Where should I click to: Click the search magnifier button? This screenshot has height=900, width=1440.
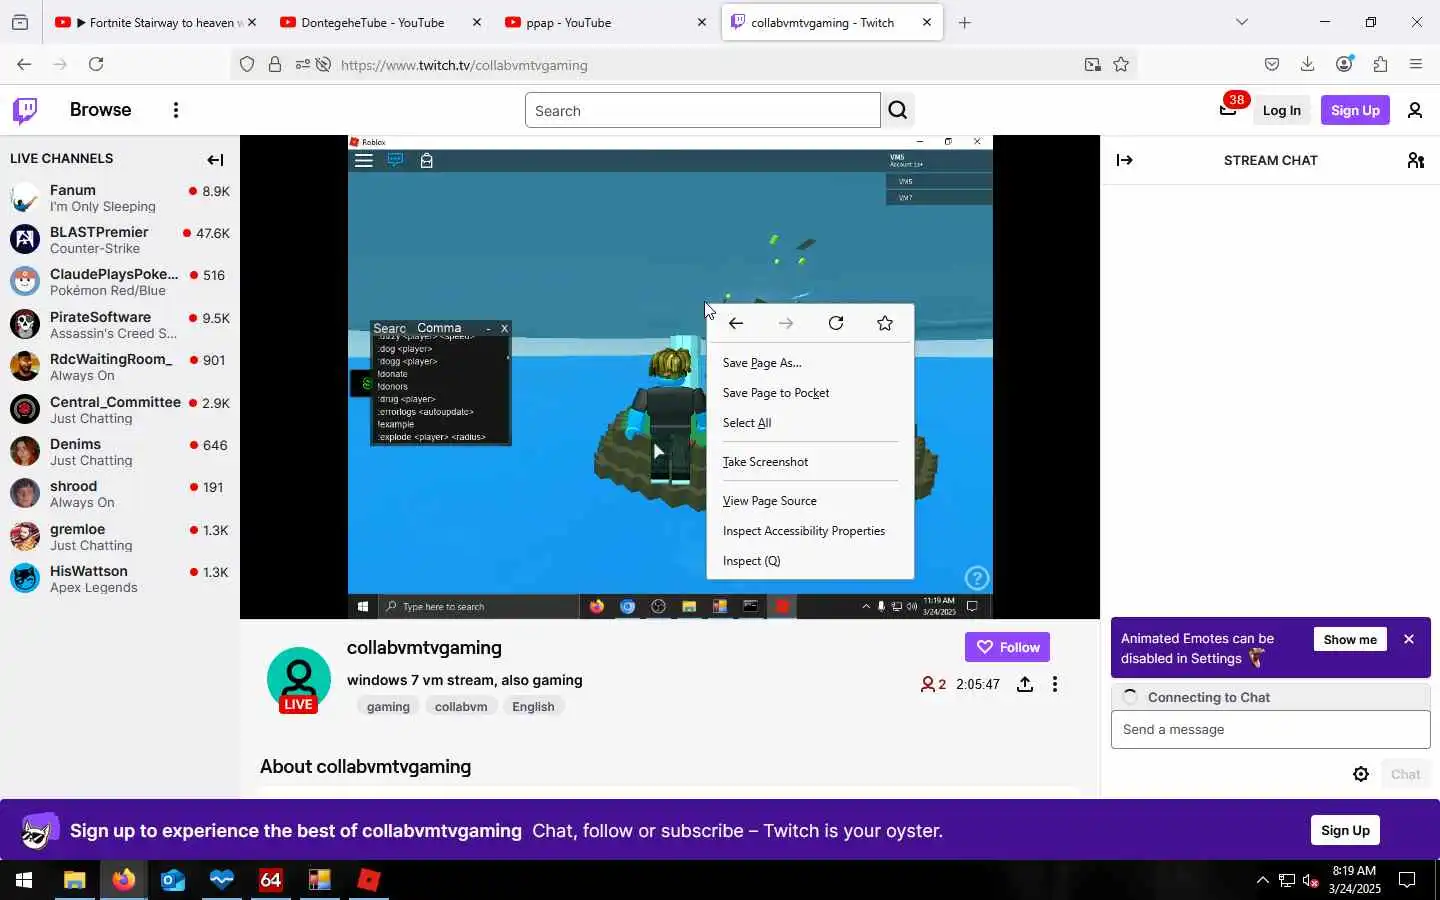click(x=898, y=110)
